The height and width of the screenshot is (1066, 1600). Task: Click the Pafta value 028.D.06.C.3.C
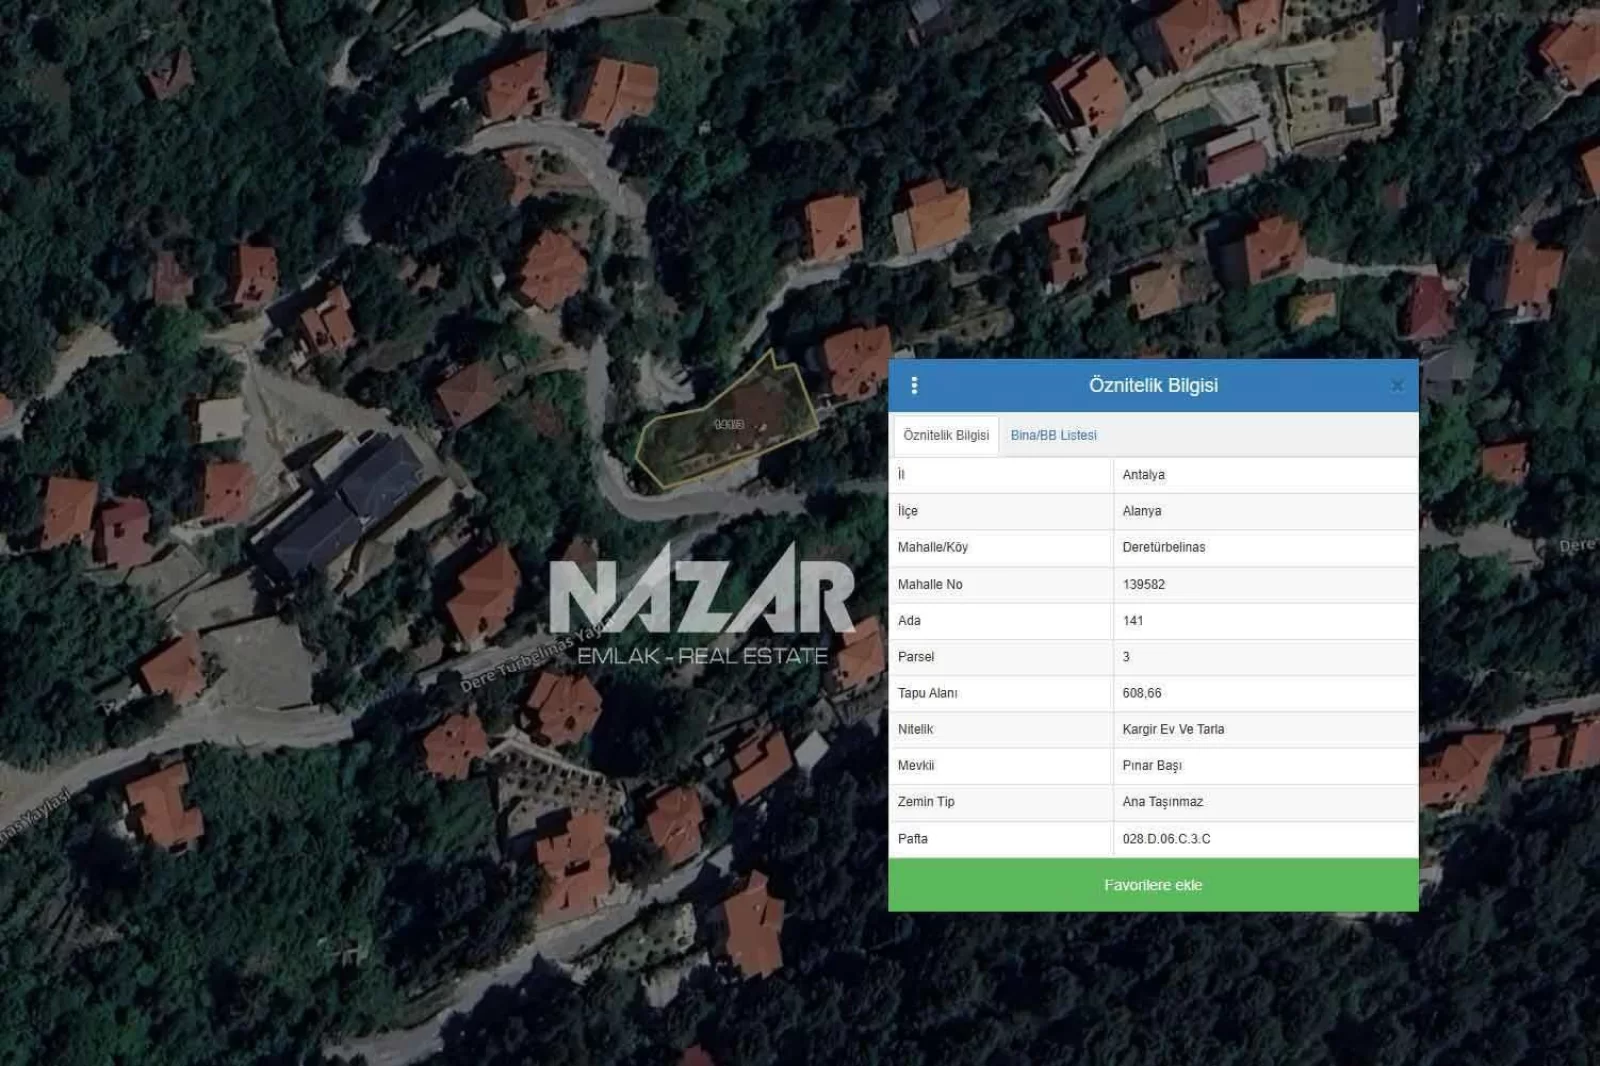tap(1166, 838)
